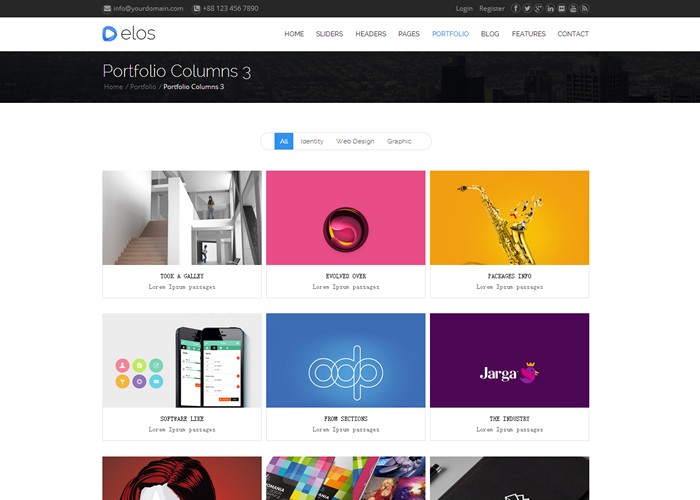The image size is (700, 500).
Task: Open the saxophone Packages Info thumbnail
Action: coord(509,218)
